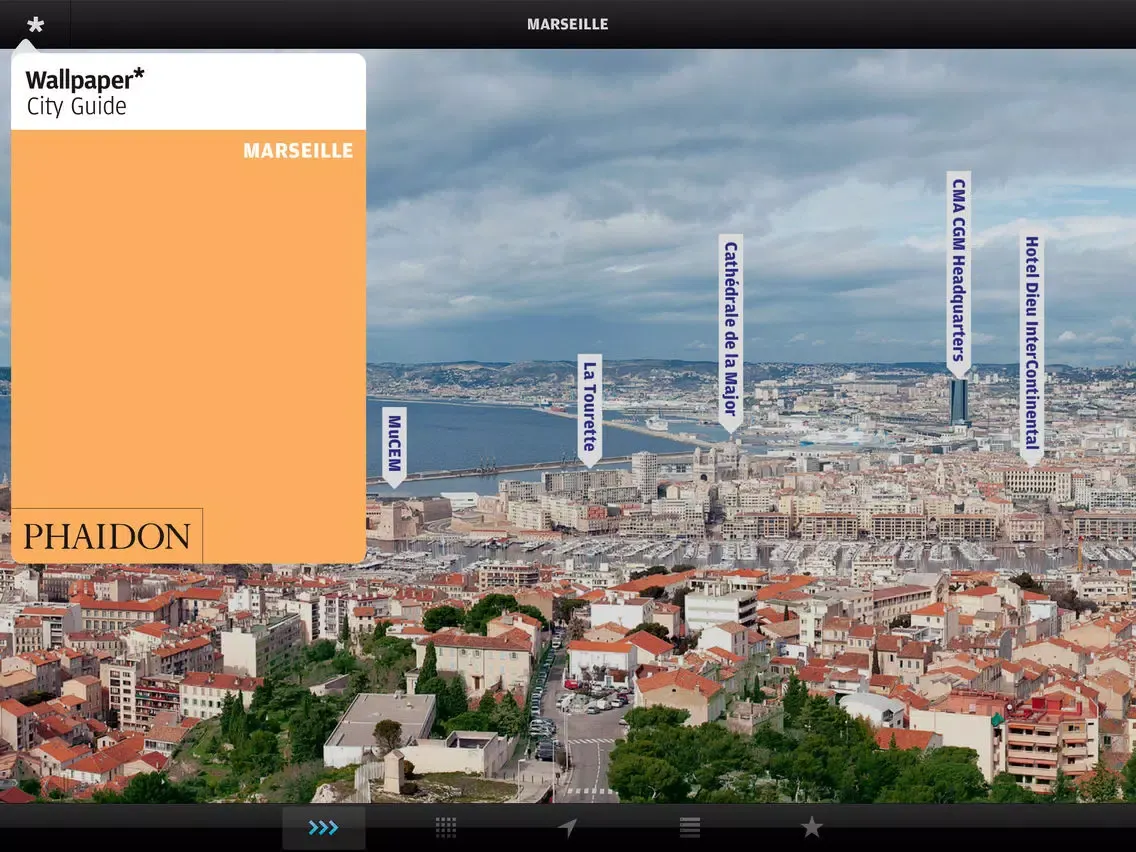Tap the white MARSEILLE text on cover
Image resolution: width=1136 pixels, height=852 pixels.
click(298, 151)
